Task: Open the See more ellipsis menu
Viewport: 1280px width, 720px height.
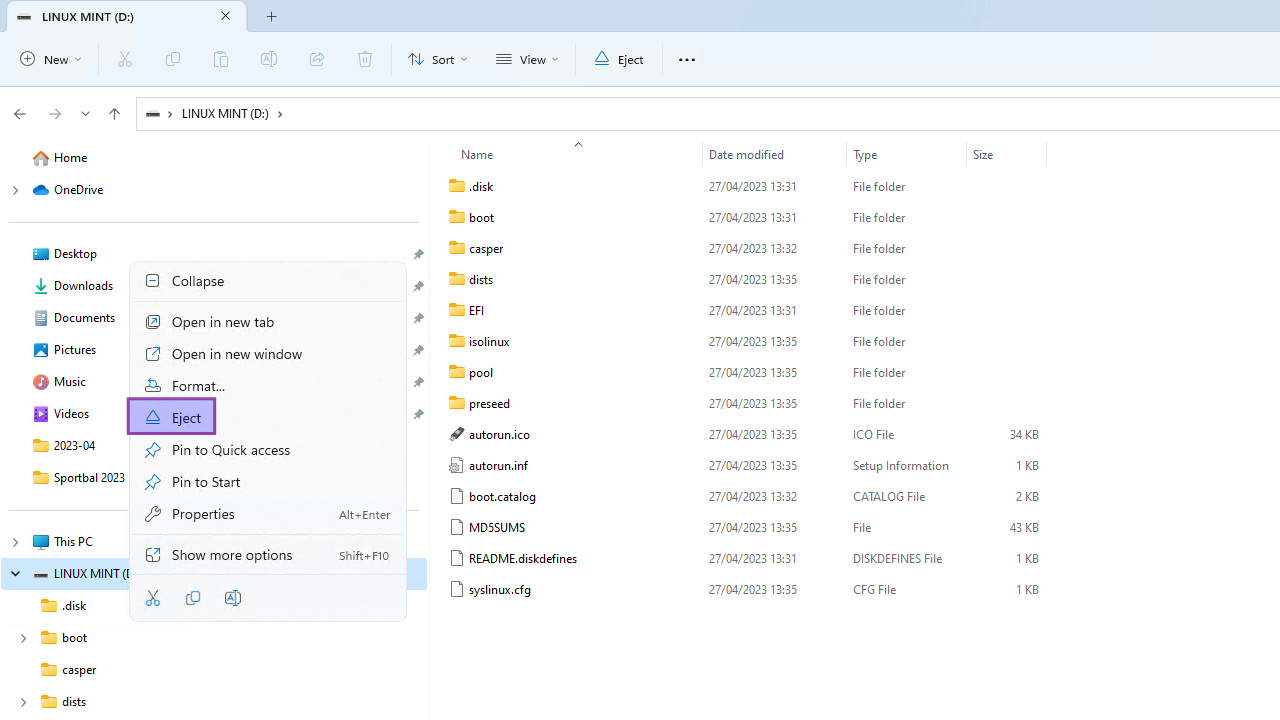Action: click(x=687, y=59)
